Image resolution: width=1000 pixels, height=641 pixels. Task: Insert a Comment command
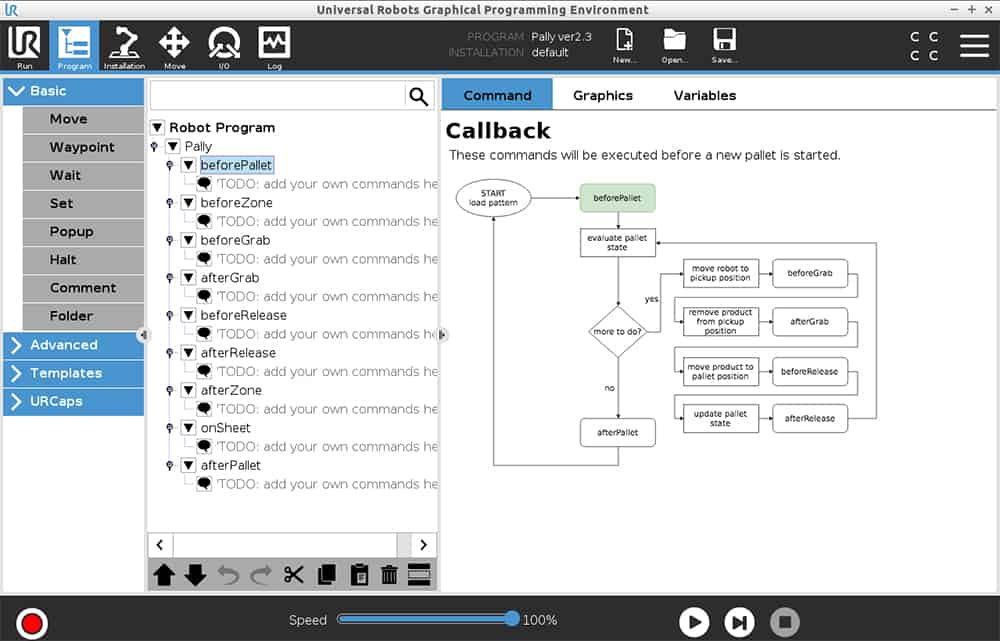tap(84, 288)
